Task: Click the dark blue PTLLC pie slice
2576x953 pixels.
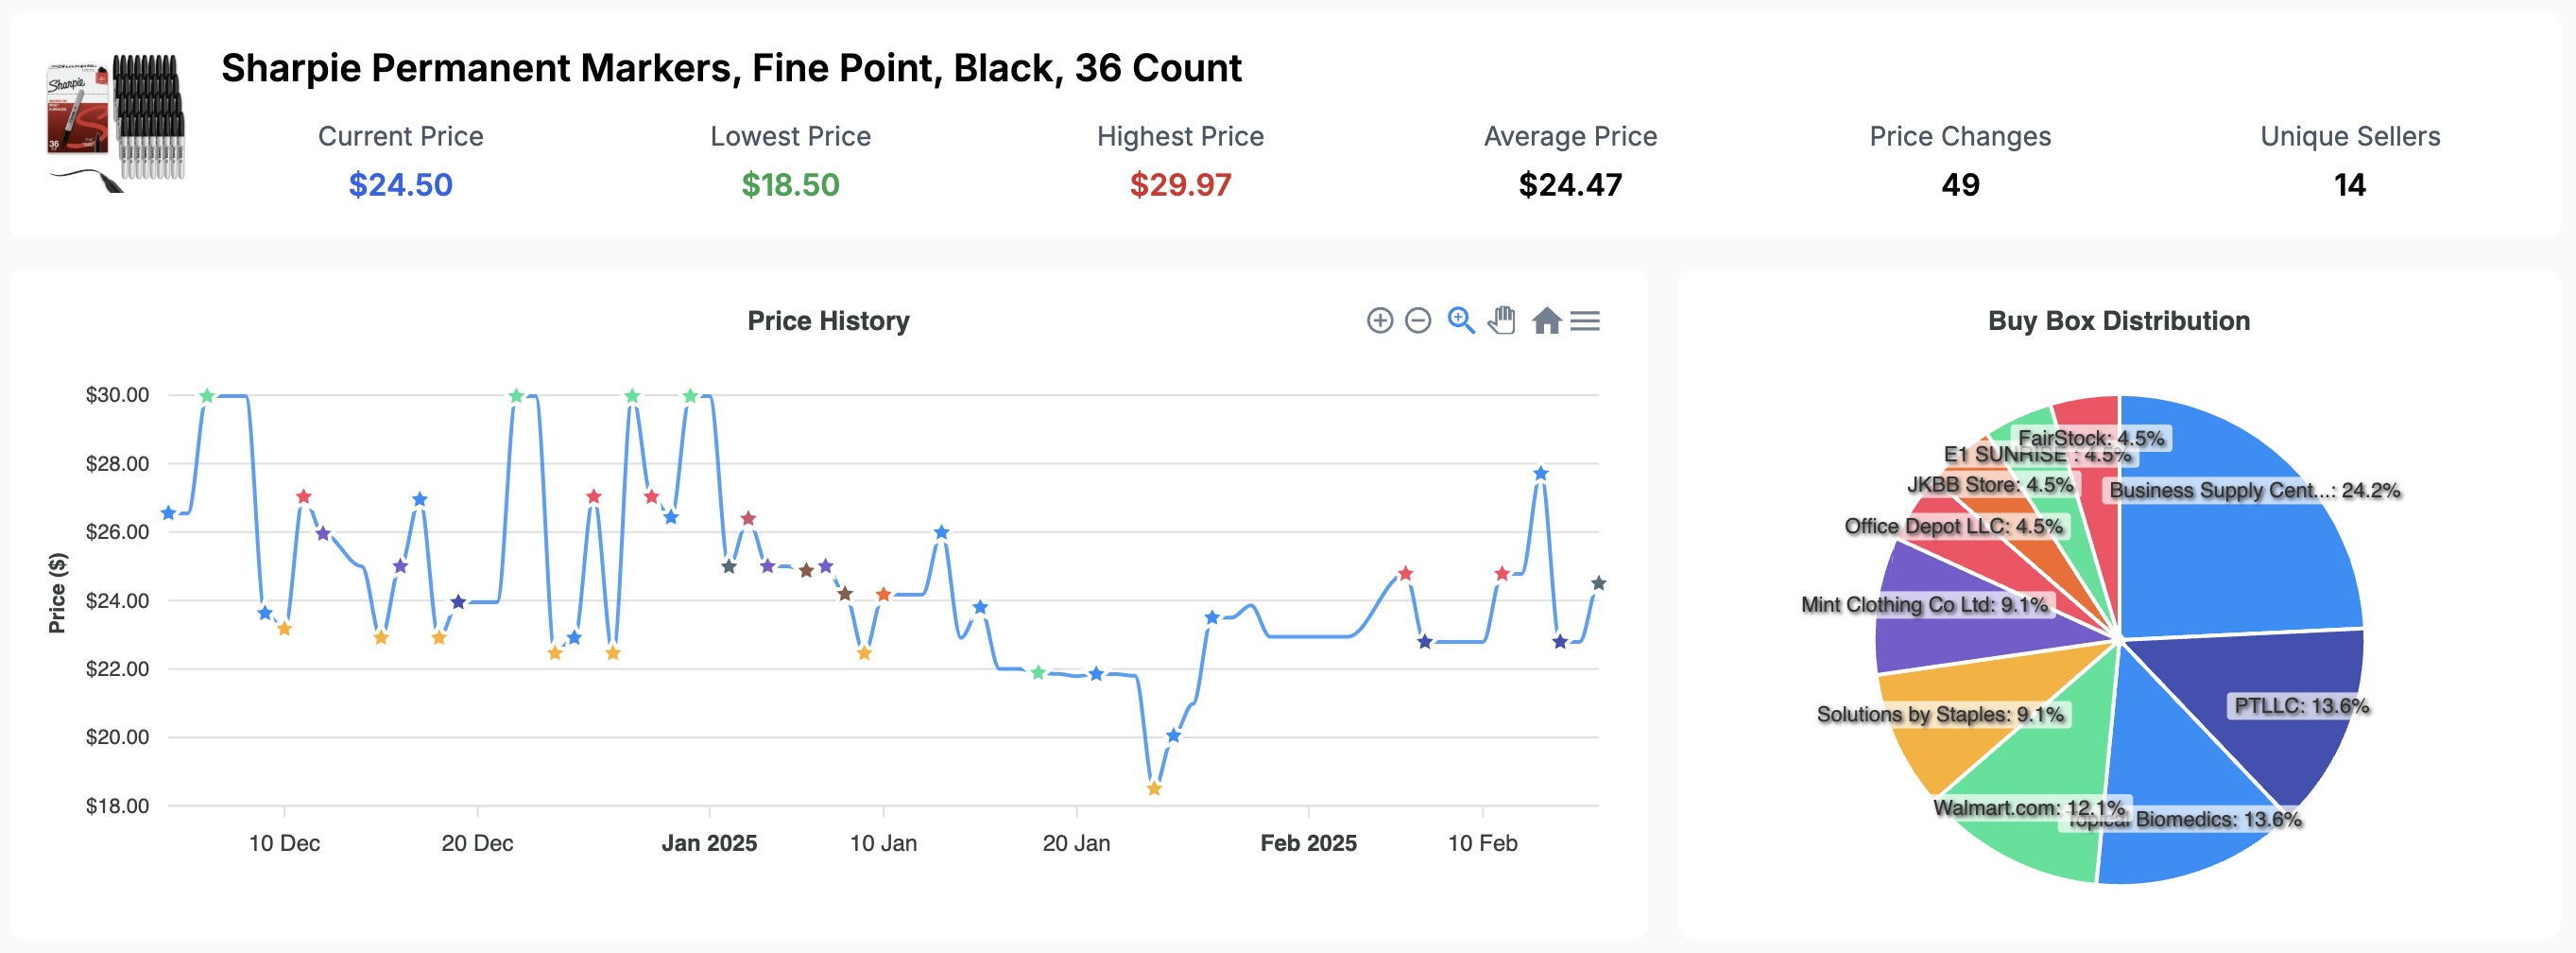Action: point(2270,700)
